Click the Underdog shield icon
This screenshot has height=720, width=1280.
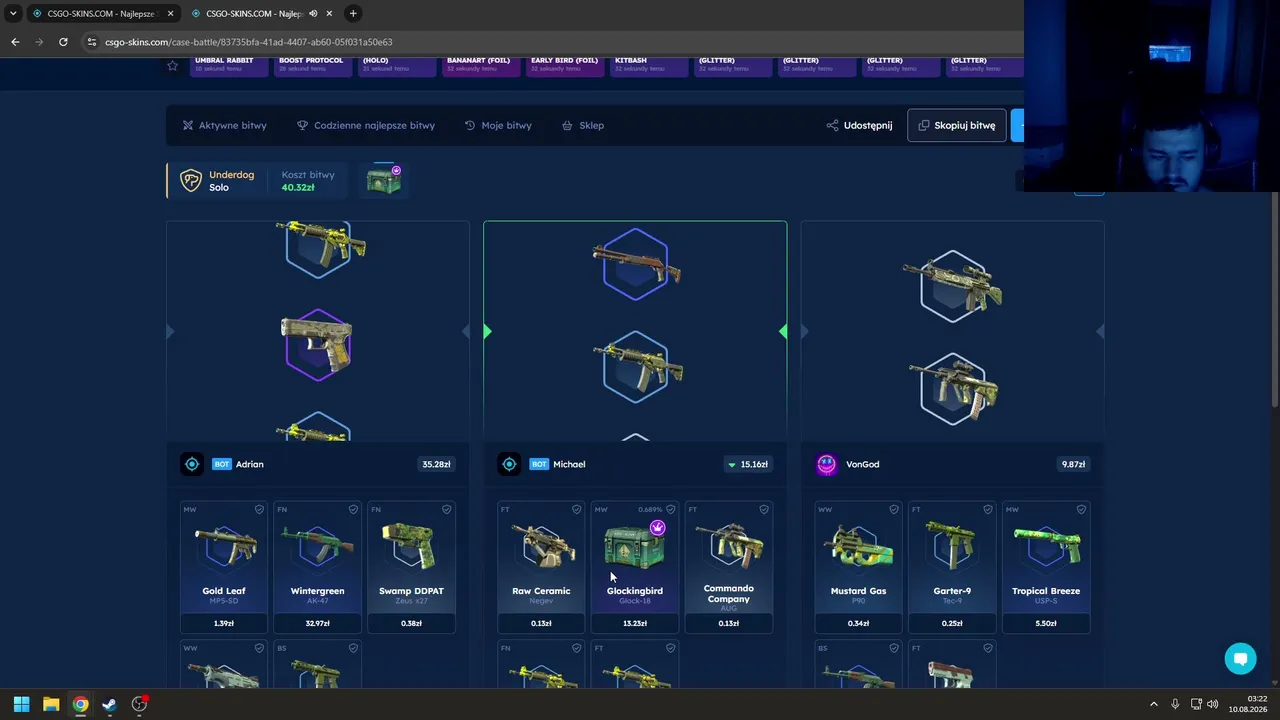[x=190, y=180]
